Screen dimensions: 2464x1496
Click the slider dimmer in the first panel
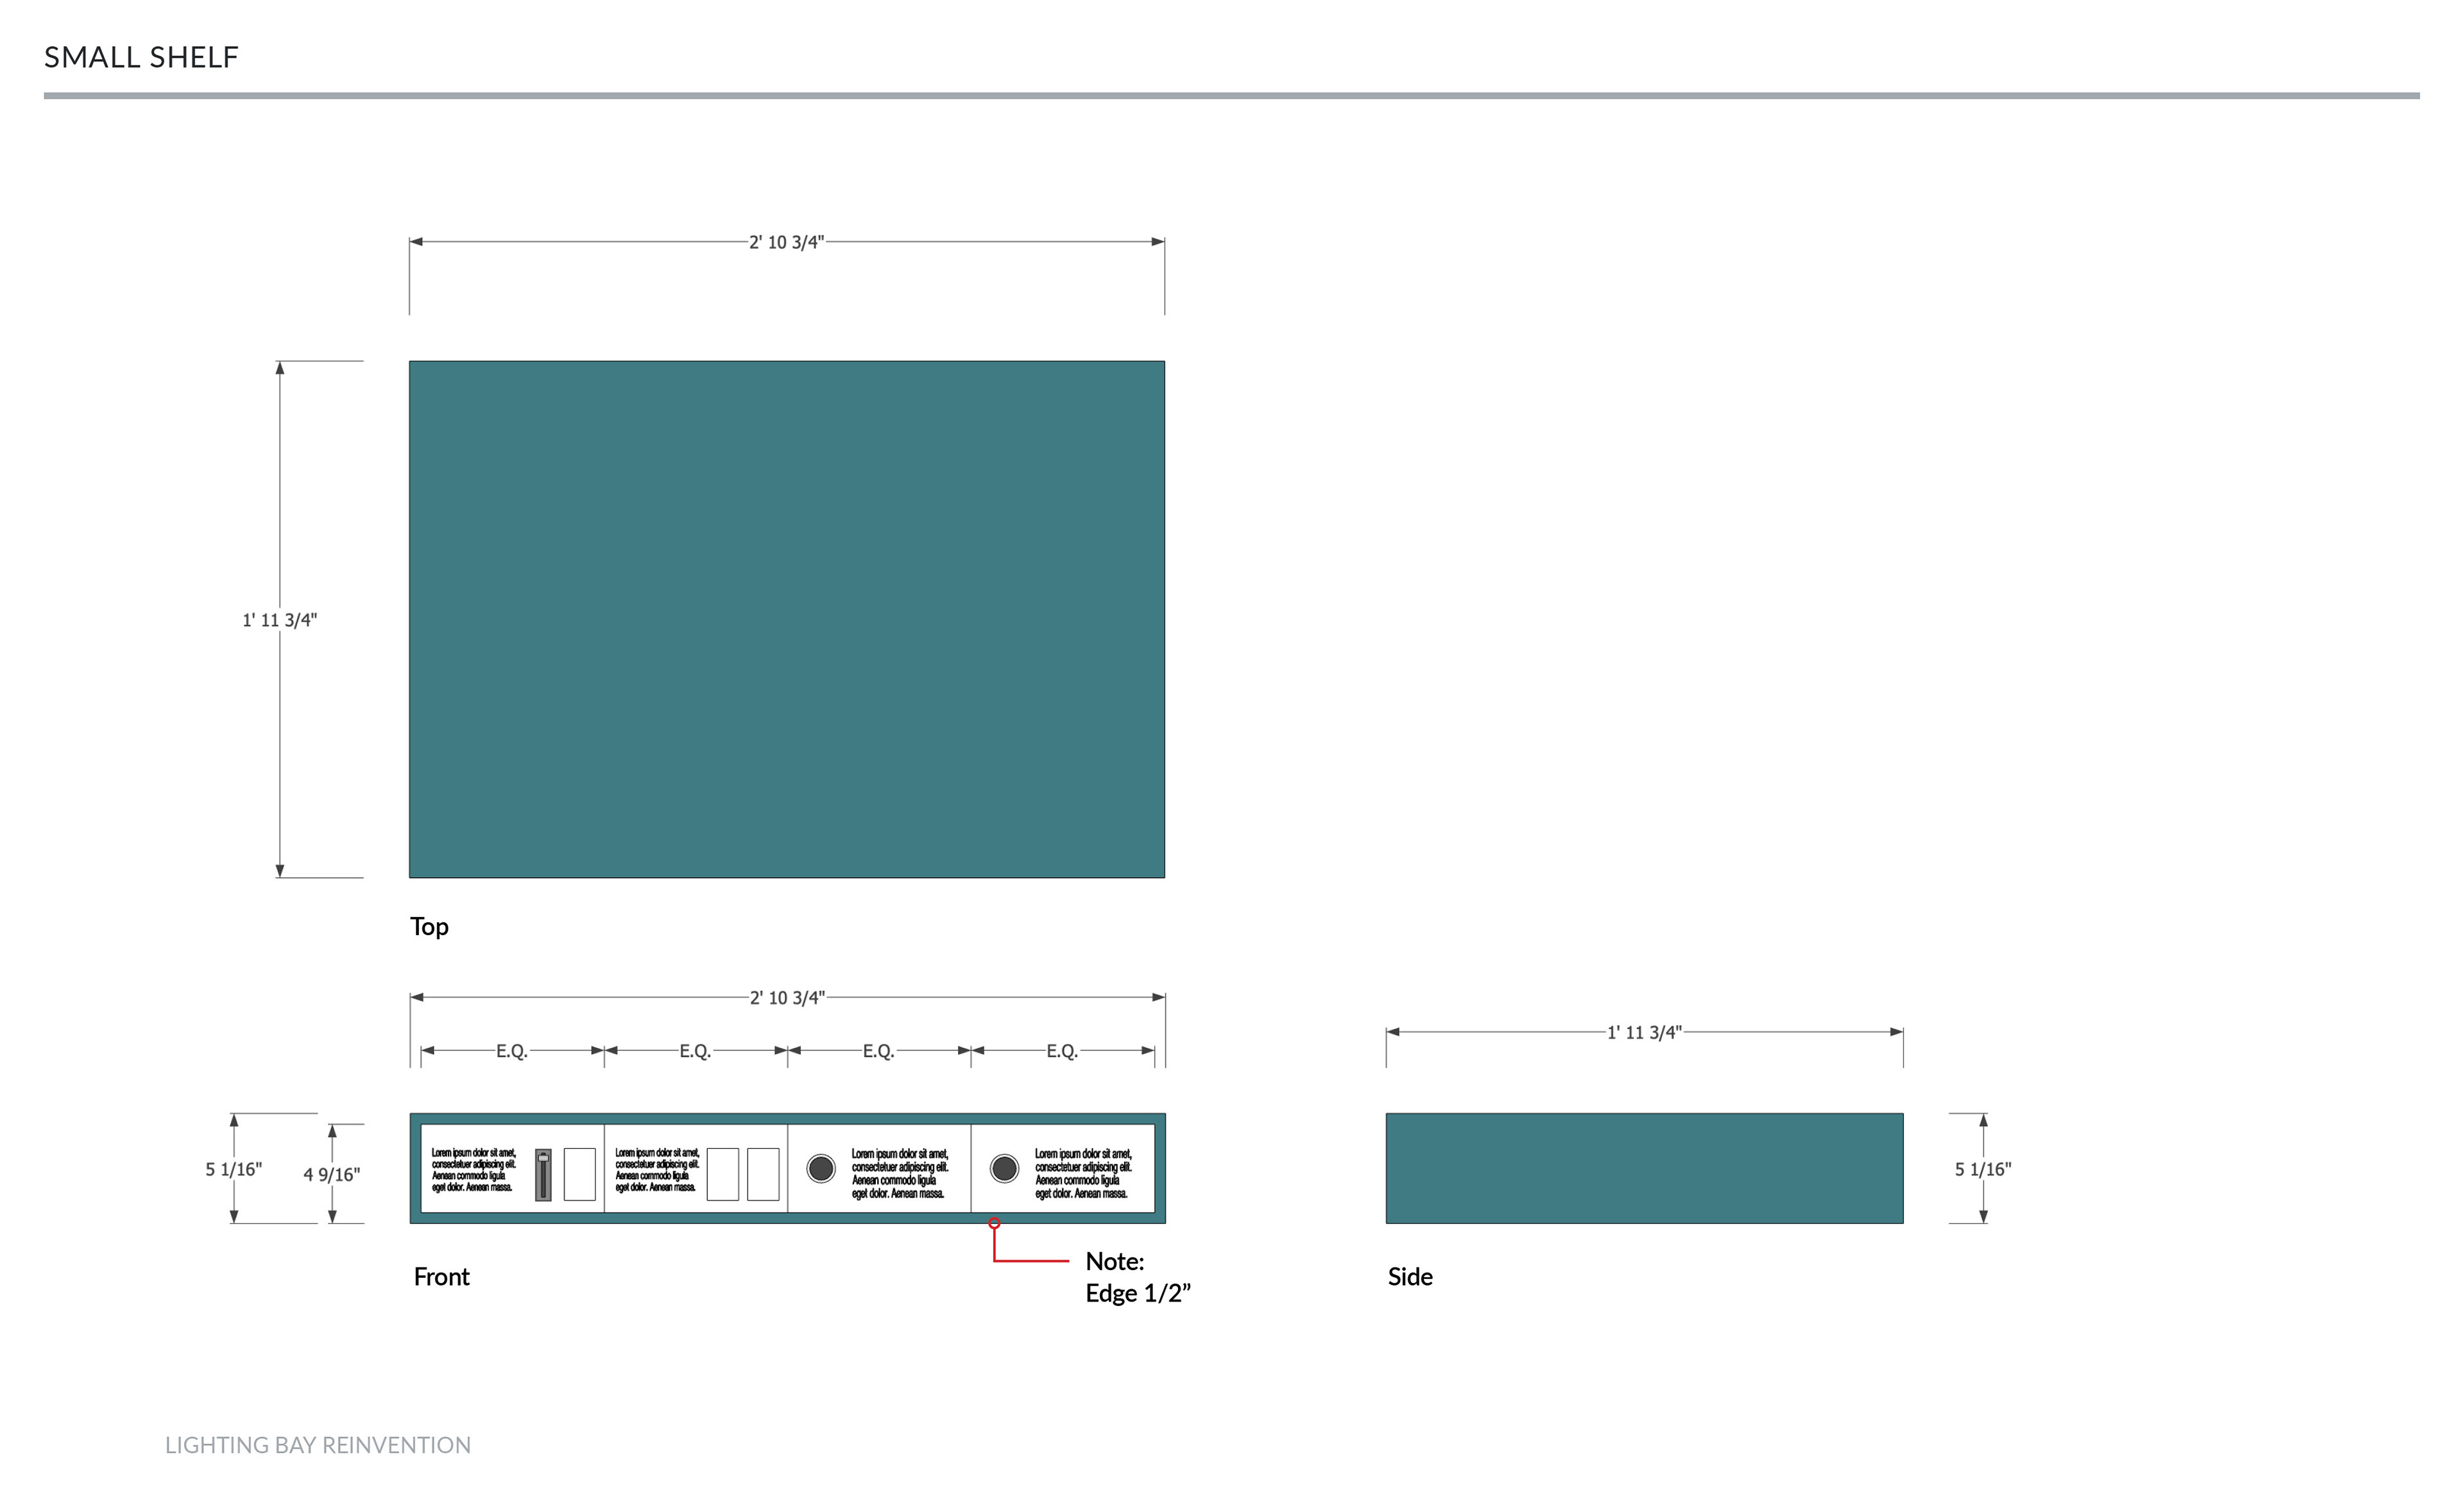point(543,1175)
